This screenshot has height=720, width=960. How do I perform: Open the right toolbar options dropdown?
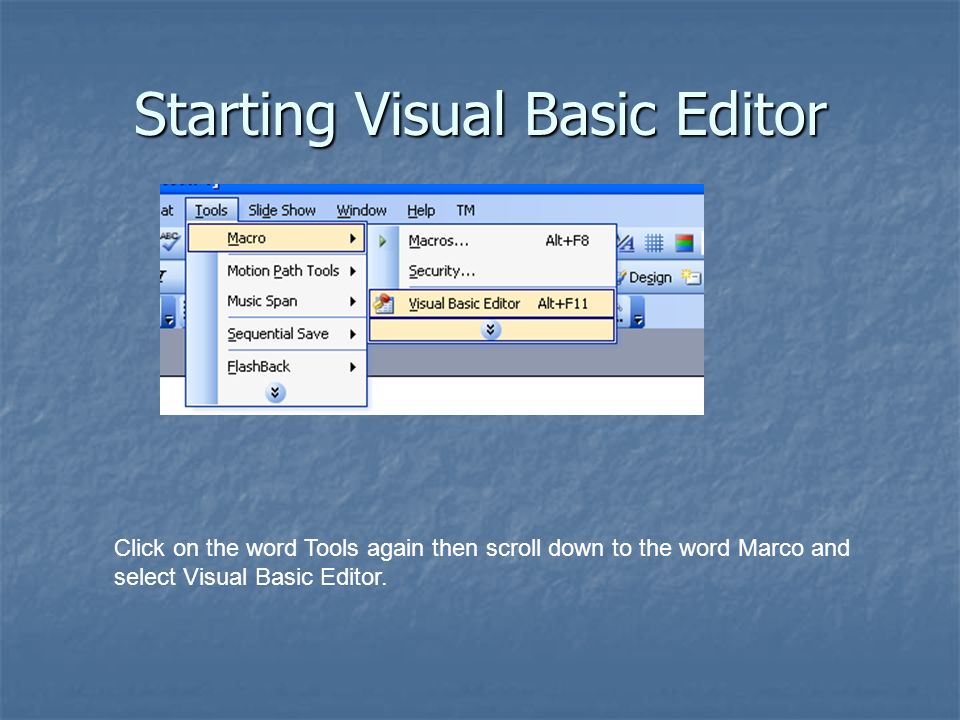637,313
